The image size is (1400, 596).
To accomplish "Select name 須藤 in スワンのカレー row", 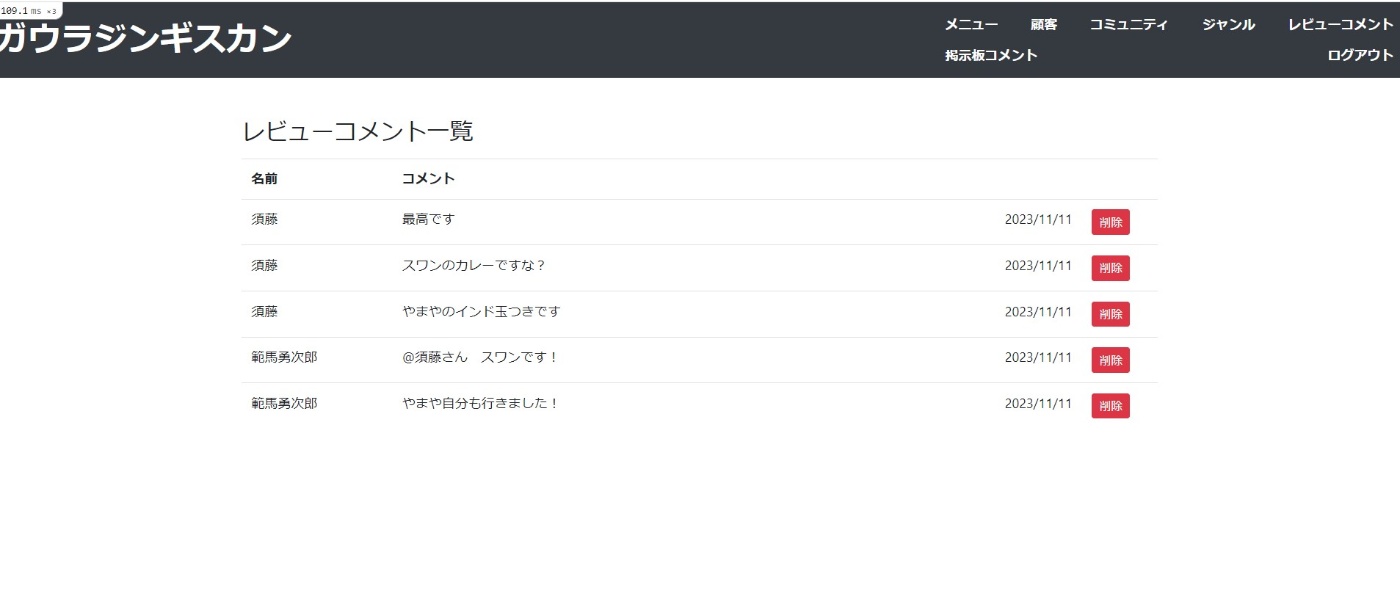I will 264,265.
